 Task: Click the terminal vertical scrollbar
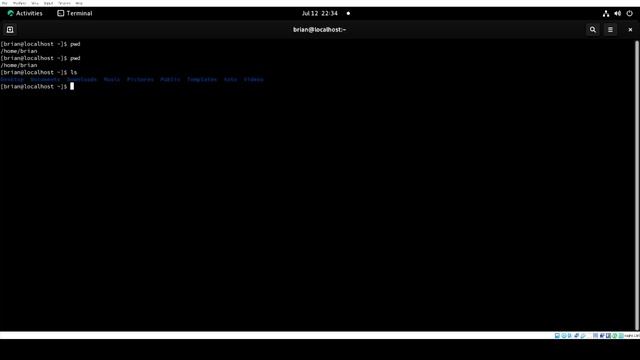[637, 185]
